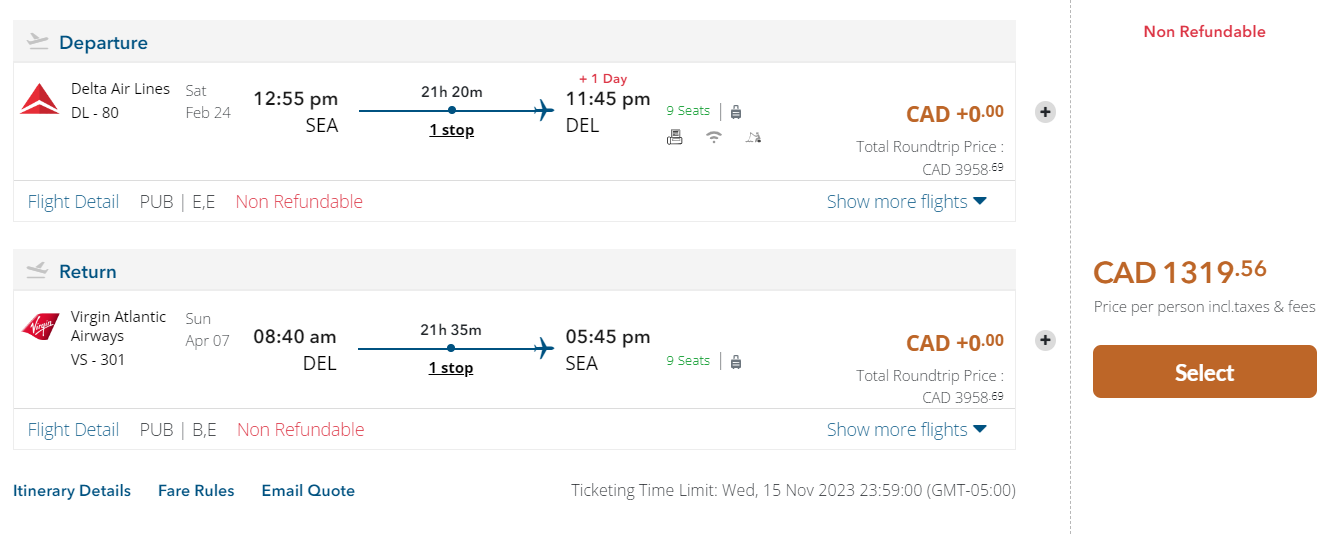
Task: Open Itinerary Details
Action: click(x=72, y=491)
